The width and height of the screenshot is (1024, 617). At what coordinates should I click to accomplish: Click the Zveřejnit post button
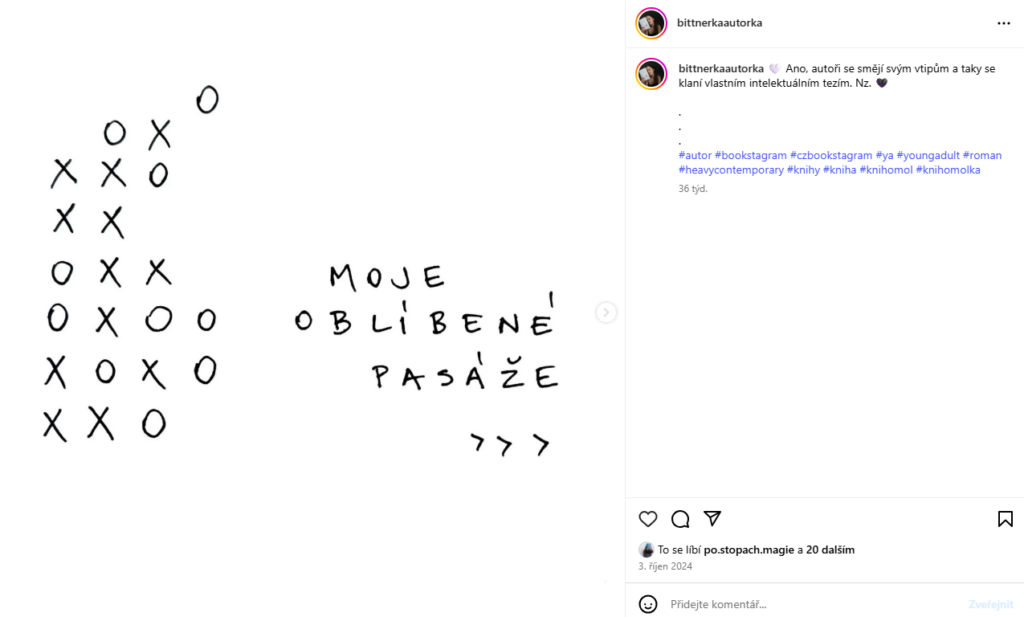(x=991, y=604)
